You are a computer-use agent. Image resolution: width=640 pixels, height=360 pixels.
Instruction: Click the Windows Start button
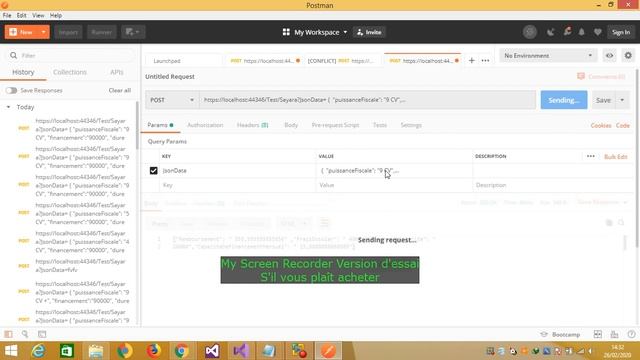11,351
